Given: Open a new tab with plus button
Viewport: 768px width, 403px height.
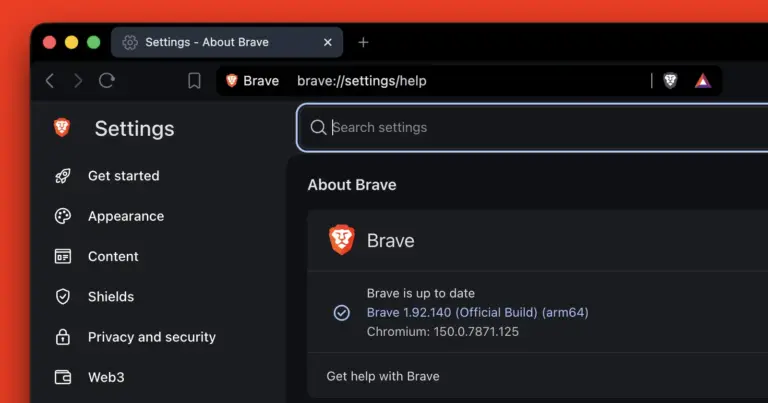Looking at the screenshot, I should [363, 43].
